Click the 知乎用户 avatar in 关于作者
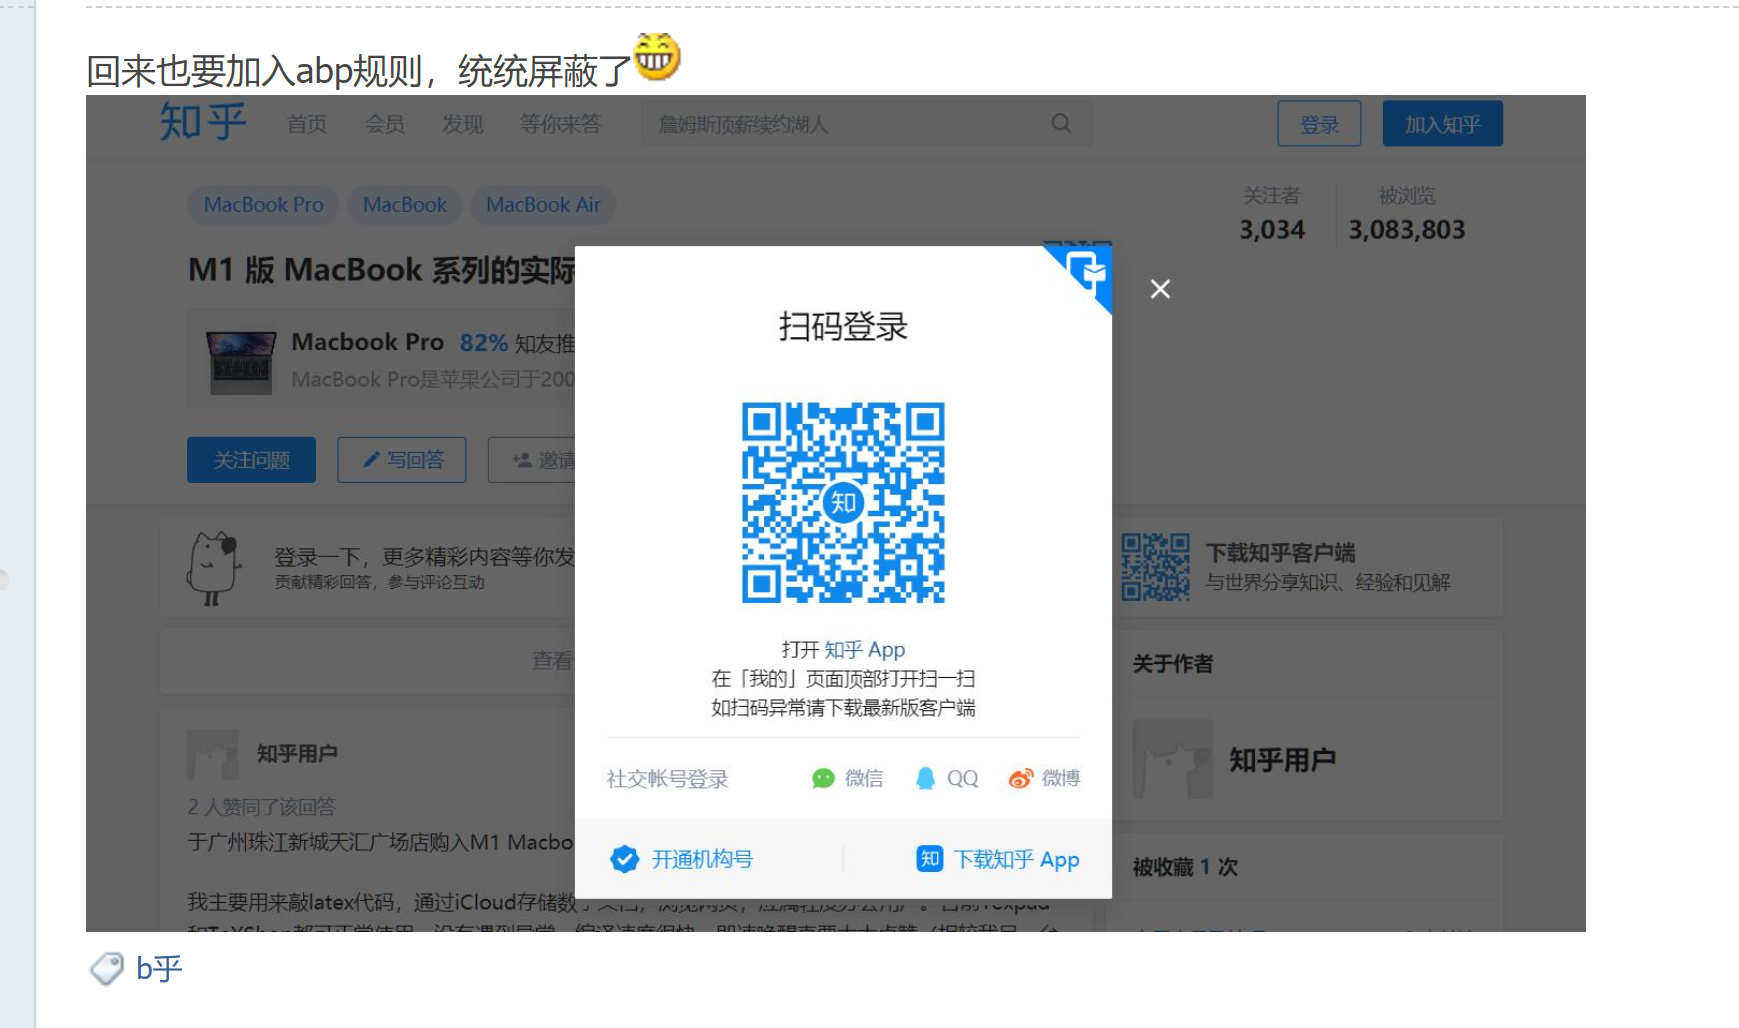Screen dimensions: 1739x1028 coord(1172,759)
